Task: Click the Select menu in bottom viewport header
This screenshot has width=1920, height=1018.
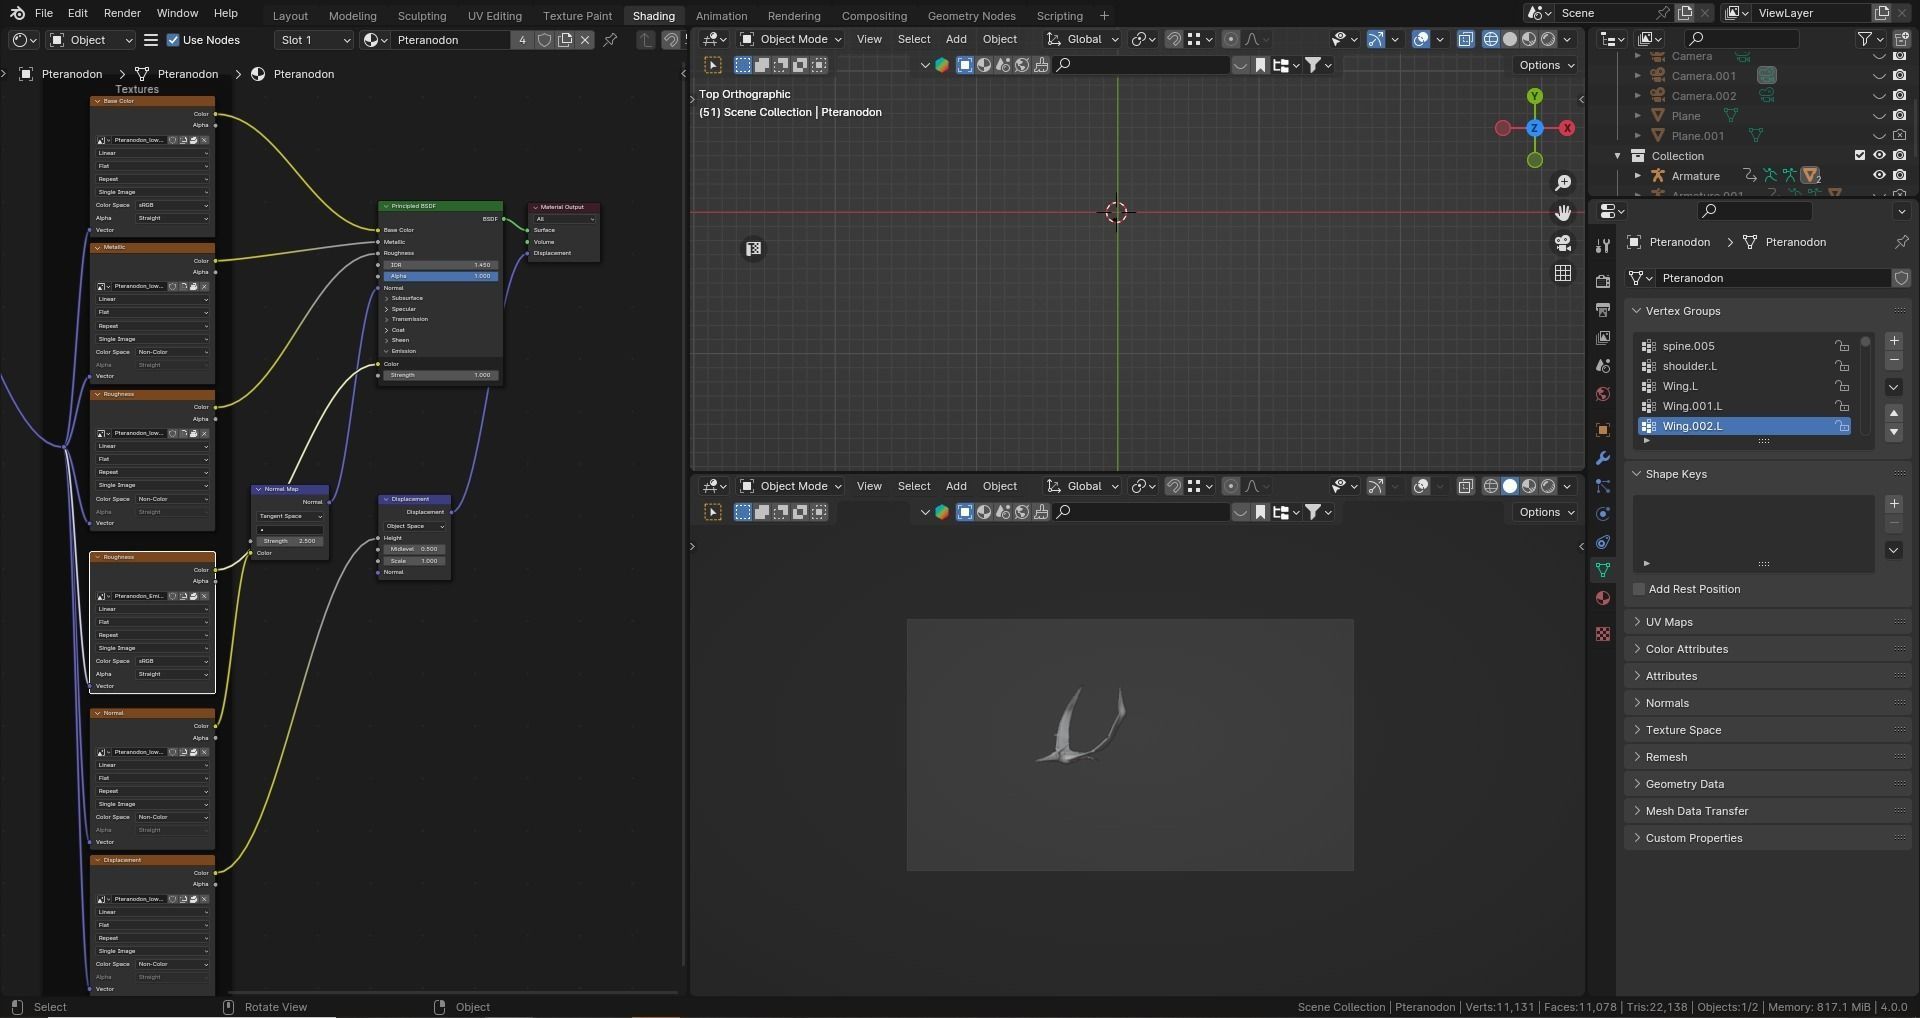Action: tap(914, 486)
